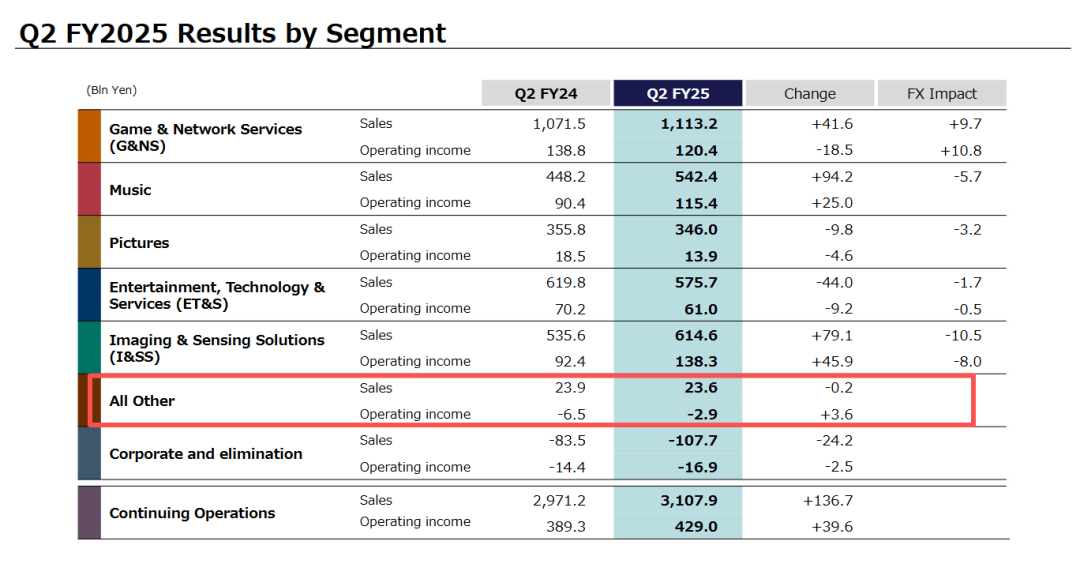Click the (Bln Yen) unit label
Viewport: 1080px width, 564px height.
[112, 91]
